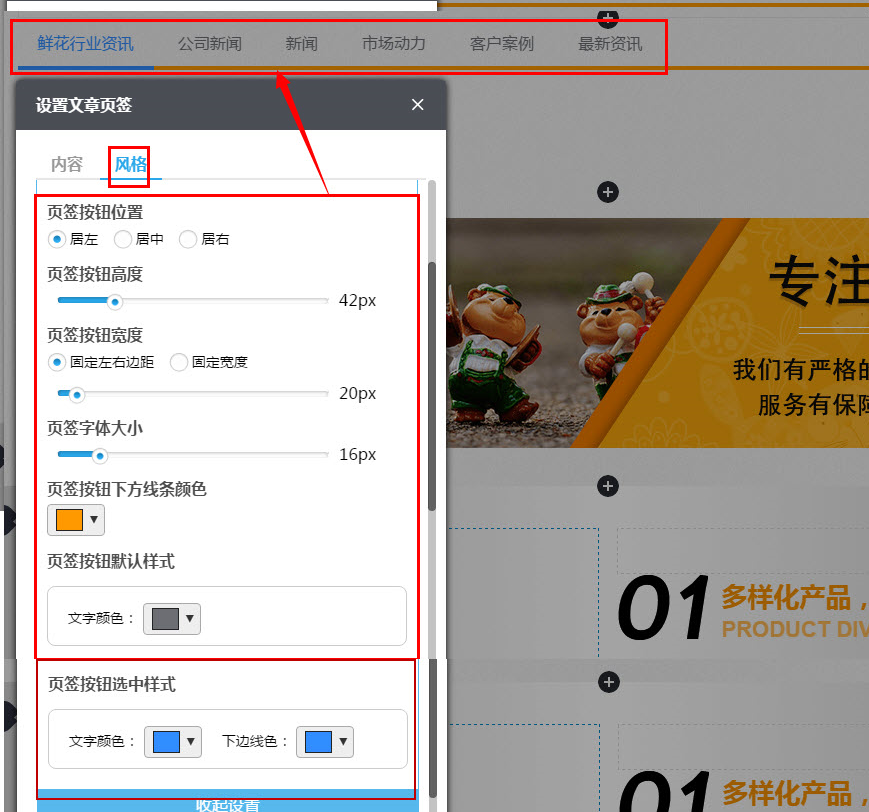The width and height of the screenshot is (869, 812).
Task: Click the plus icon above the navigation tab bar
Action: pyautogui.click(x=608, y=18)
